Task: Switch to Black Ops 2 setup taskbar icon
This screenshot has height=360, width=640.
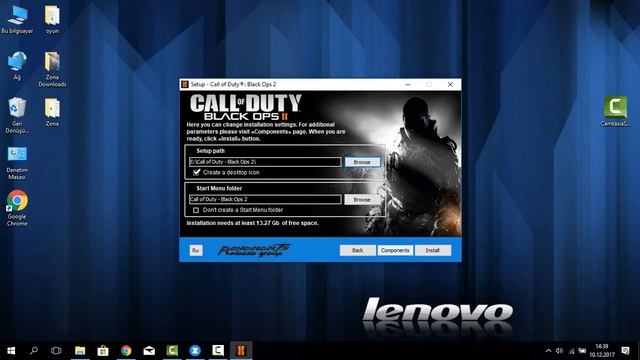Action: point(241,350)
